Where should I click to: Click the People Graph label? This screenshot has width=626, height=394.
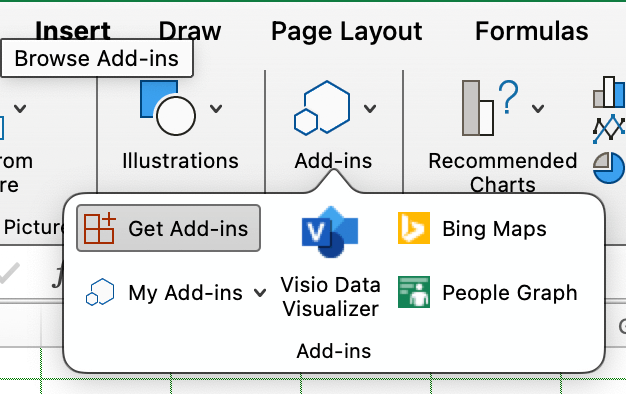[510, 293]
